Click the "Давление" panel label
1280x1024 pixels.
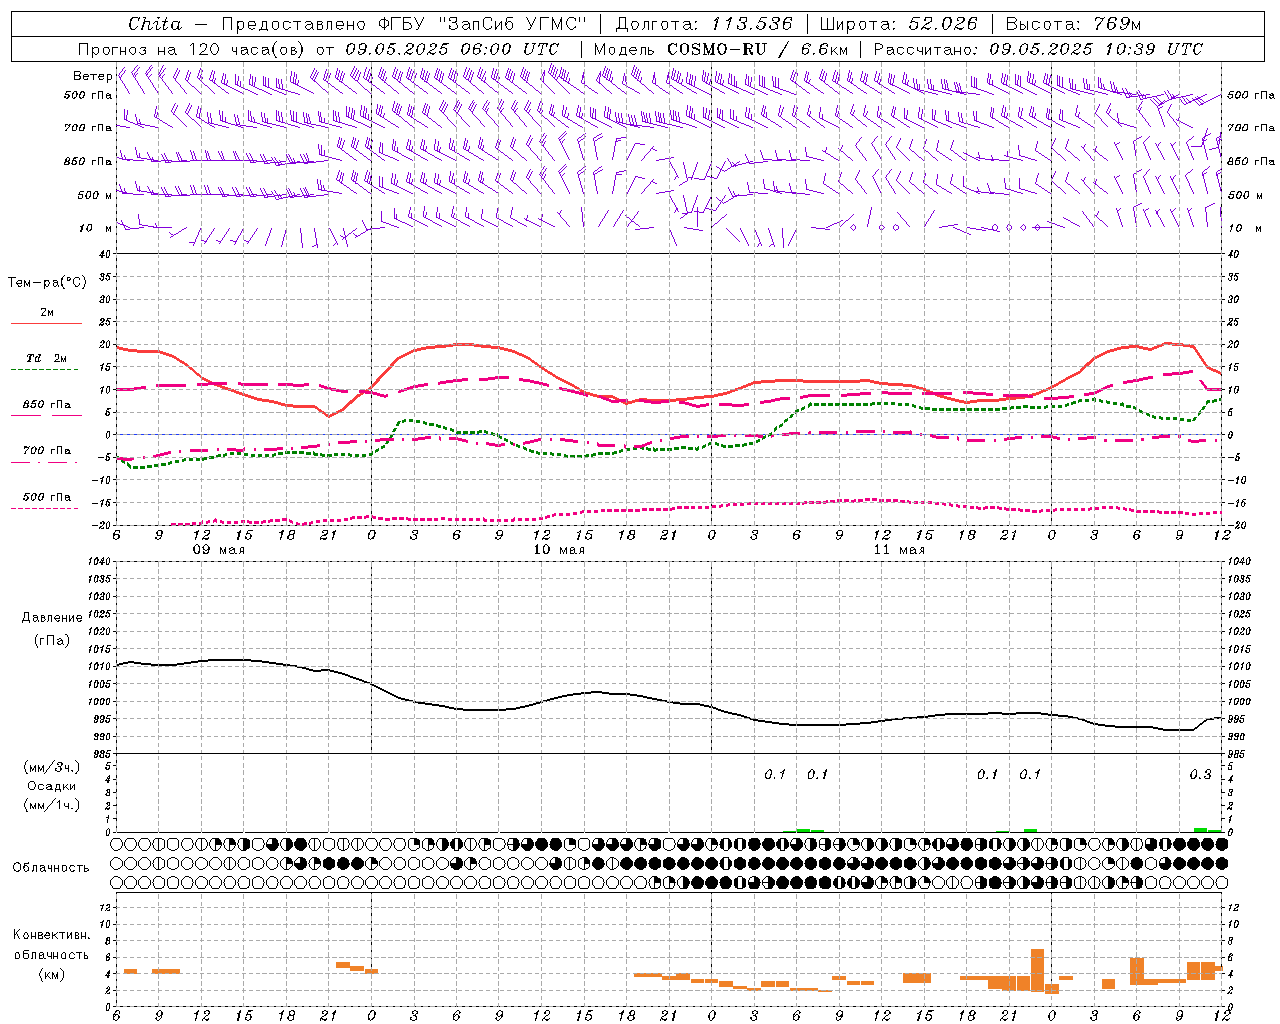pos(52,618)
